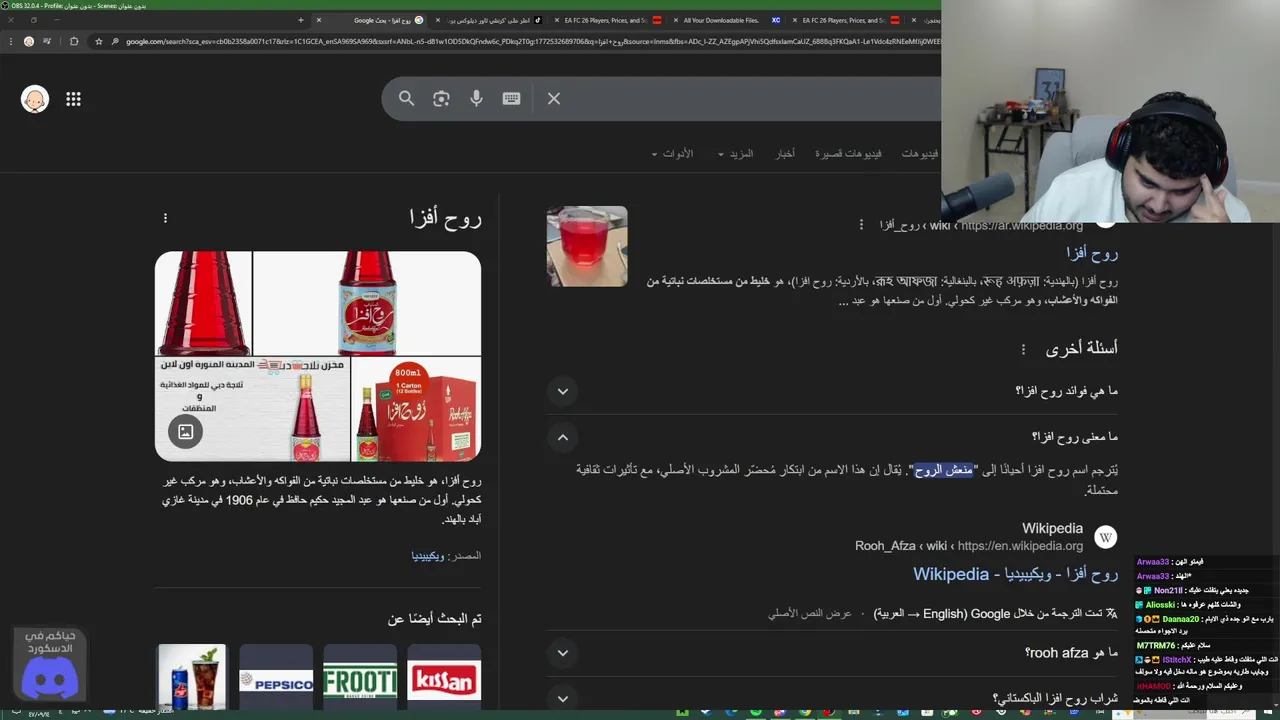Click ما هي فوائد روح افزا question text
This screenshot has width=1280, height=720.
pos(1066,391)
